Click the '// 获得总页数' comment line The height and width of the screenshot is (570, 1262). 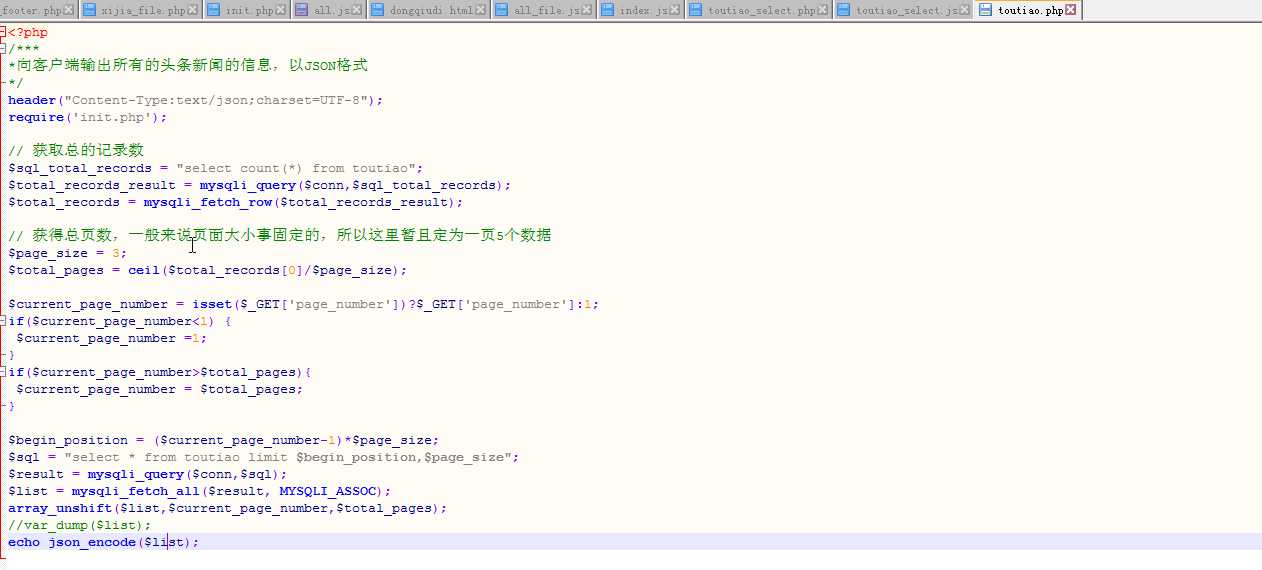click(280, 236)
